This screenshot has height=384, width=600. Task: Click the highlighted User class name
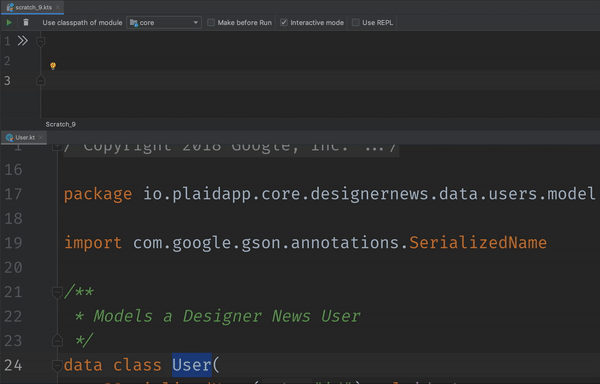coord(192,365)
